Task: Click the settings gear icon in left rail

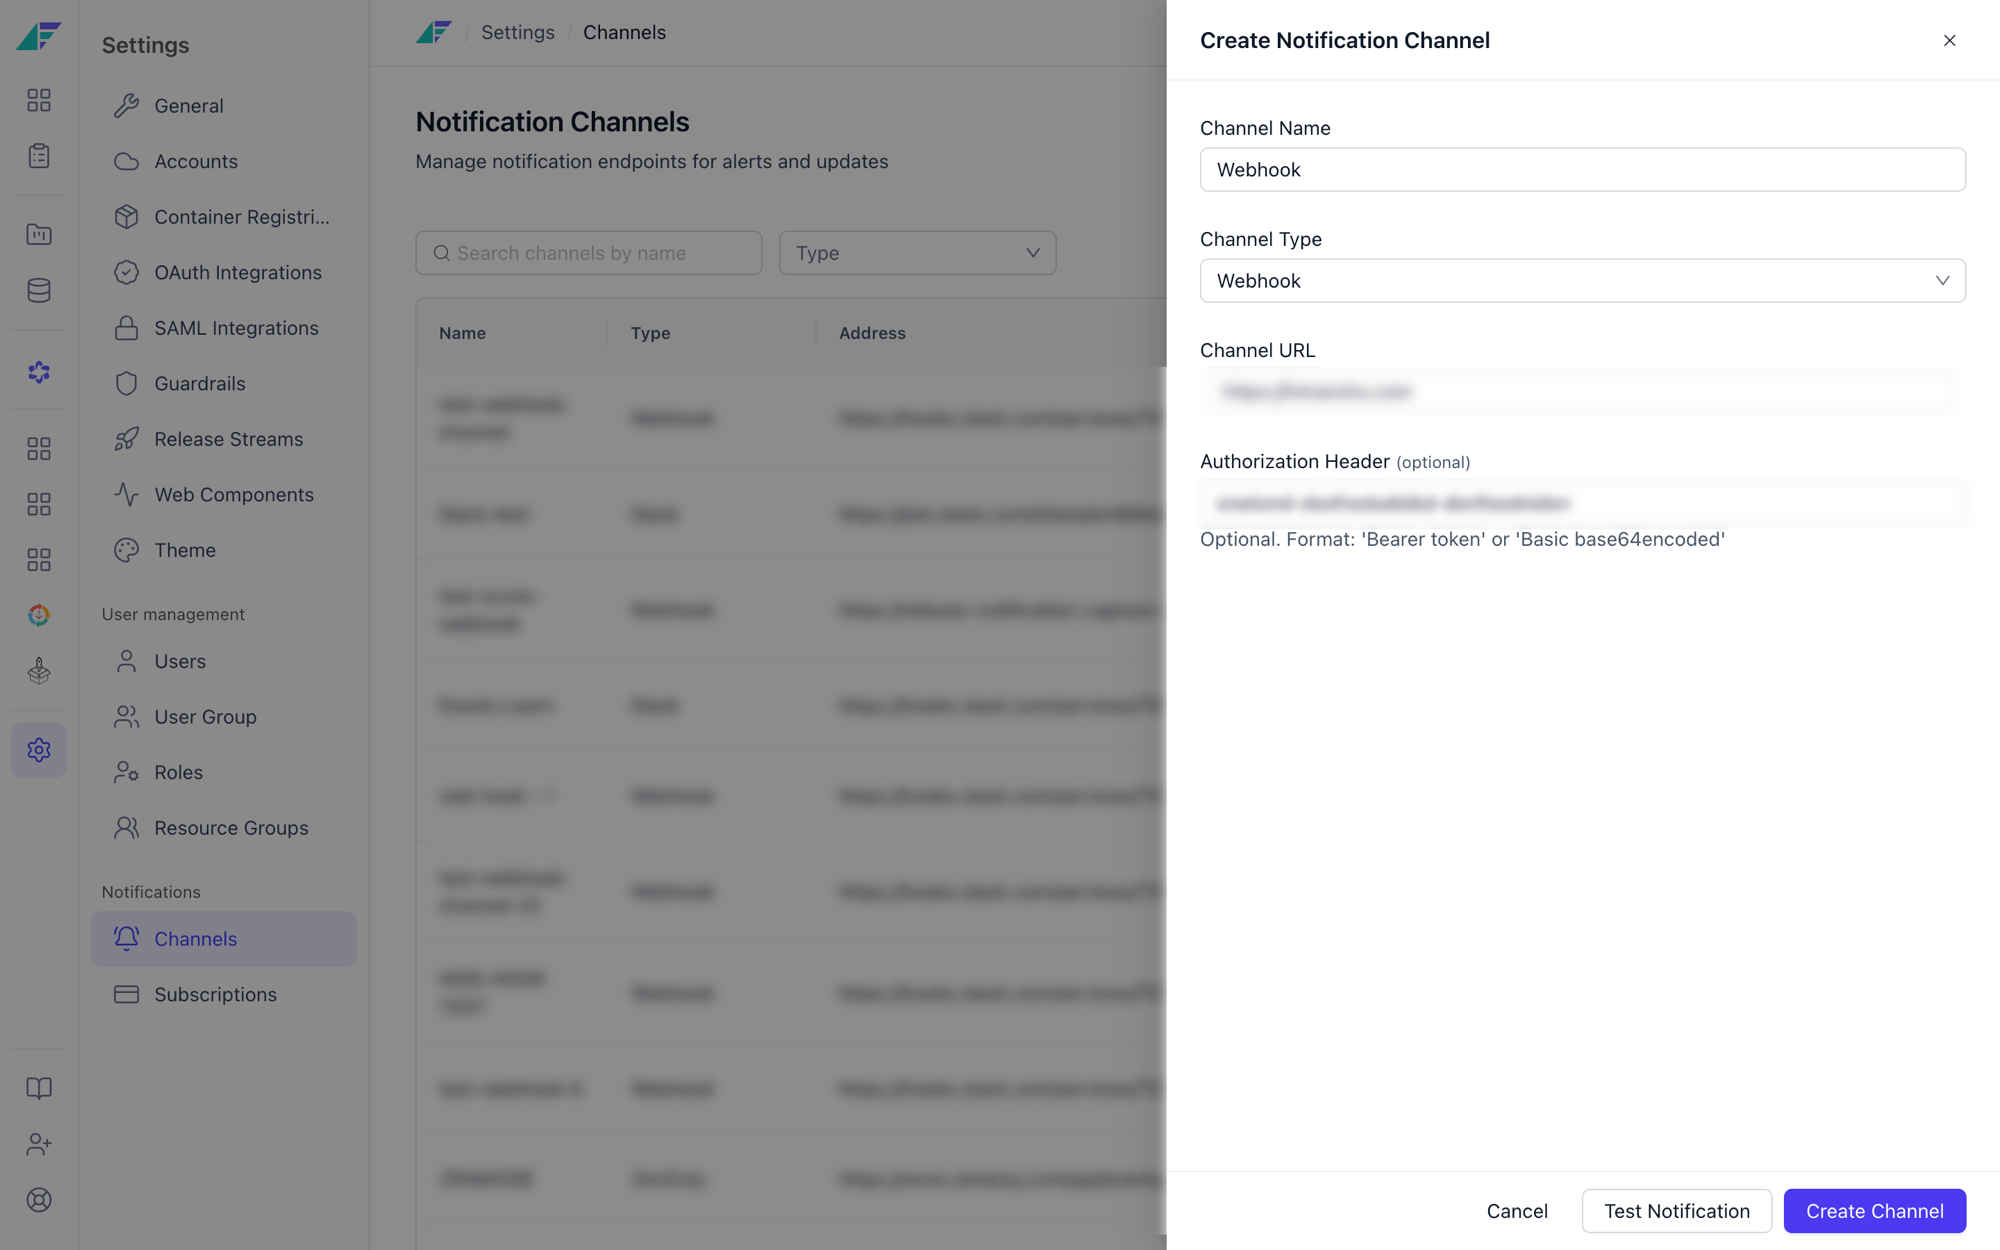Action: 39,750
